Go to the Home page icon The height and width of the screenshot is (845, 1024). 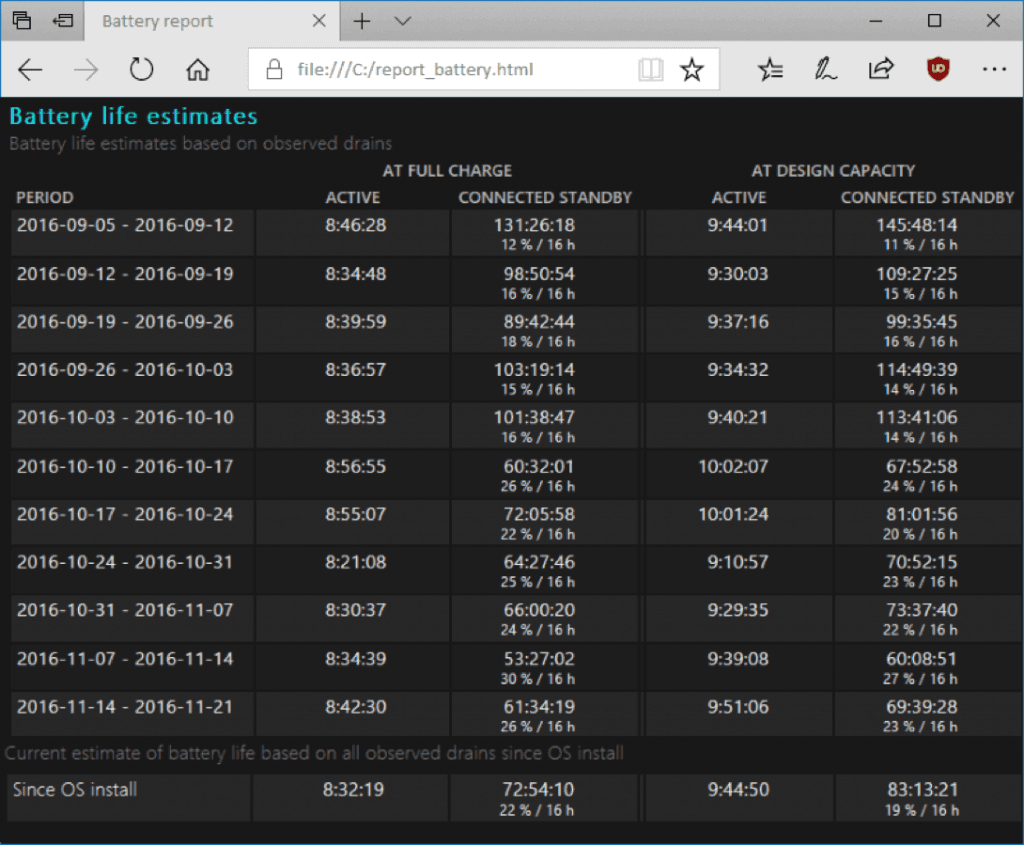tap(198, 70)
